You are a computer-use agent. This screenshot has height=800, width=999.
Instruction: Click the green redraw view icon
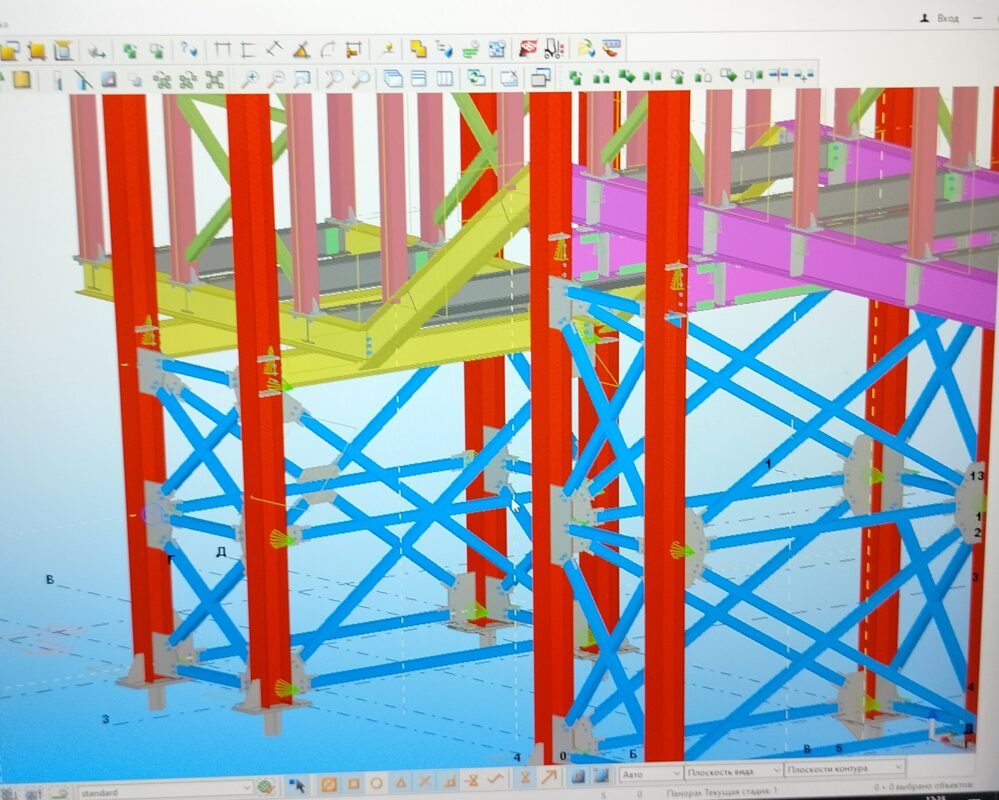[477, 78]
